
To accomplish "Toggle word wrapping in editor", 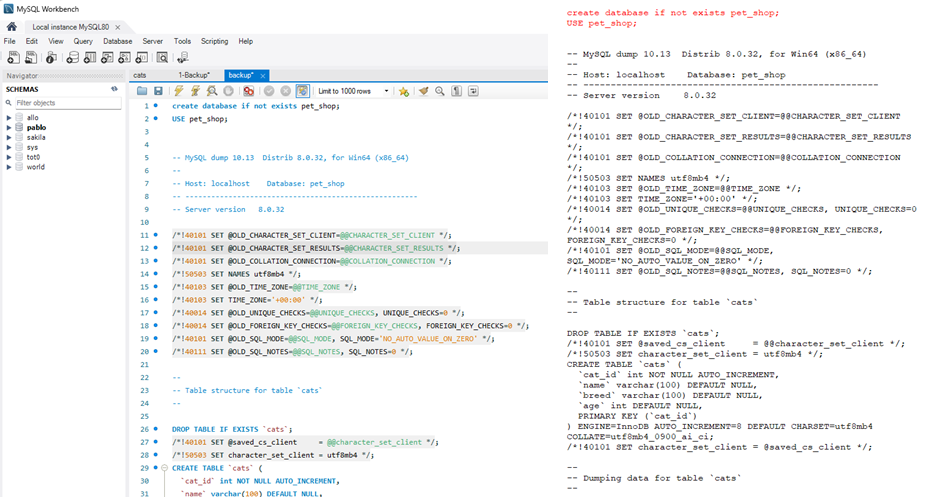I will [473, 91].
